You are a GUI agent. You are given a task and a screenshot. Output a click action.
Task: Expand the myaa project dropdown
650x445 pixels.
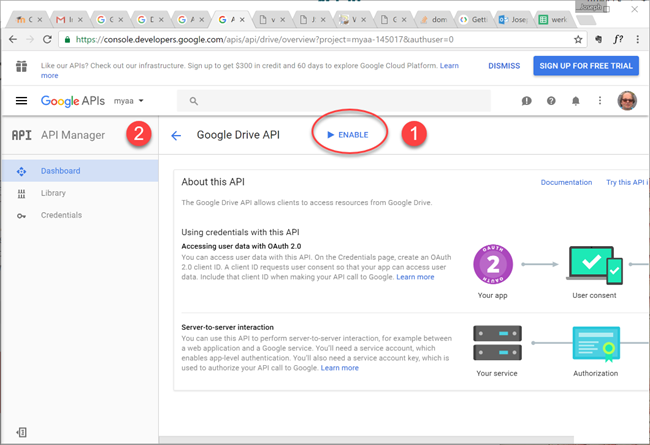129,101
